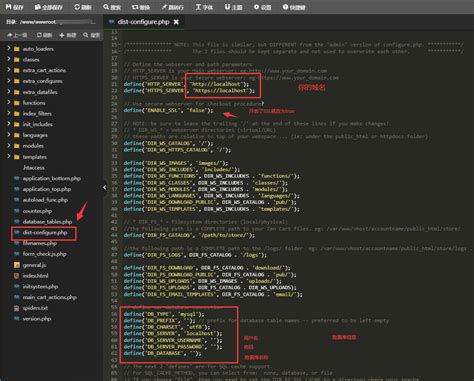
Task: Collapse the file sidebar with the arrow handle
Action: (105, 187)
